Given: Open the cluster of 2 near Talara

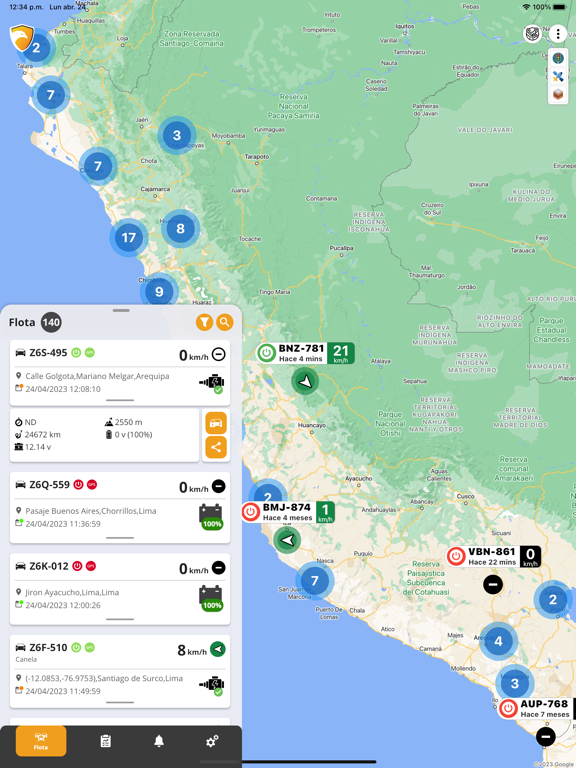Looking at the screenshot, I should click(36, 48).
